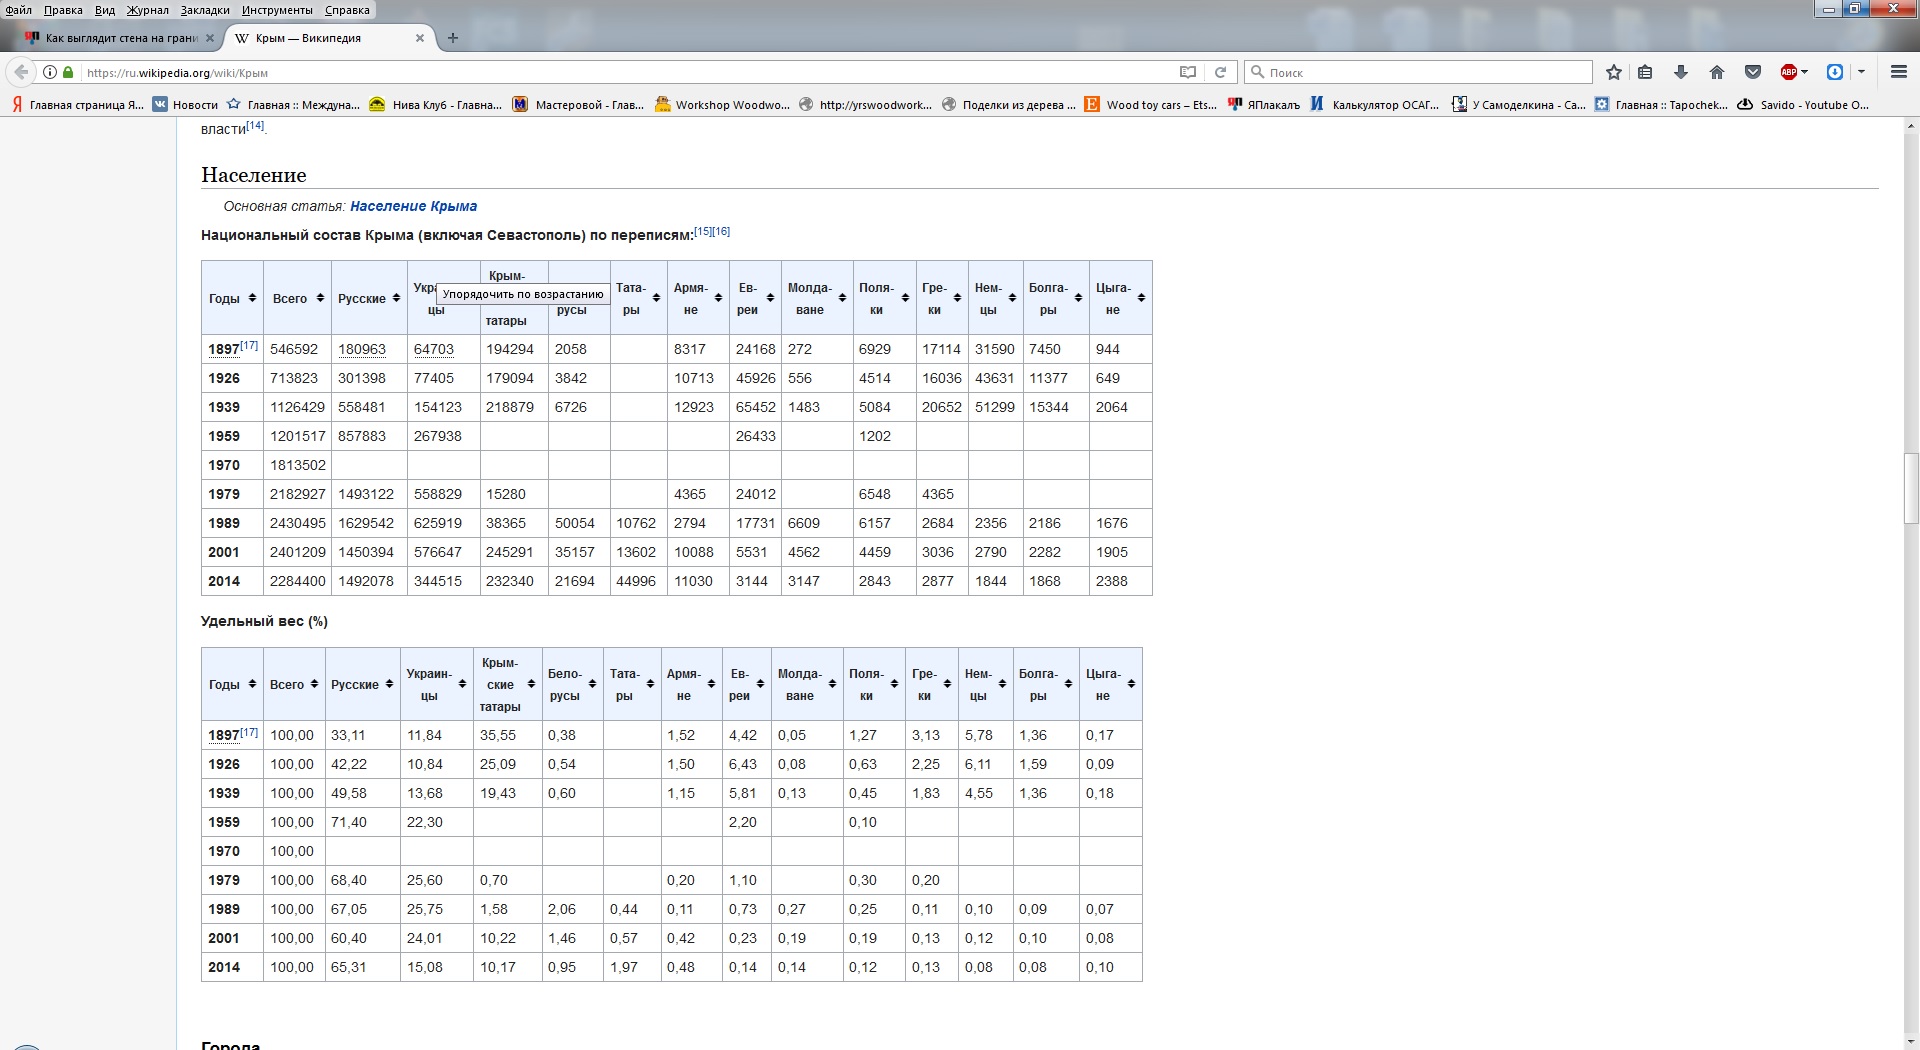
Task: Click the blue download helper extension icon
Action: pyautogui.click(x=1835, y=72)
